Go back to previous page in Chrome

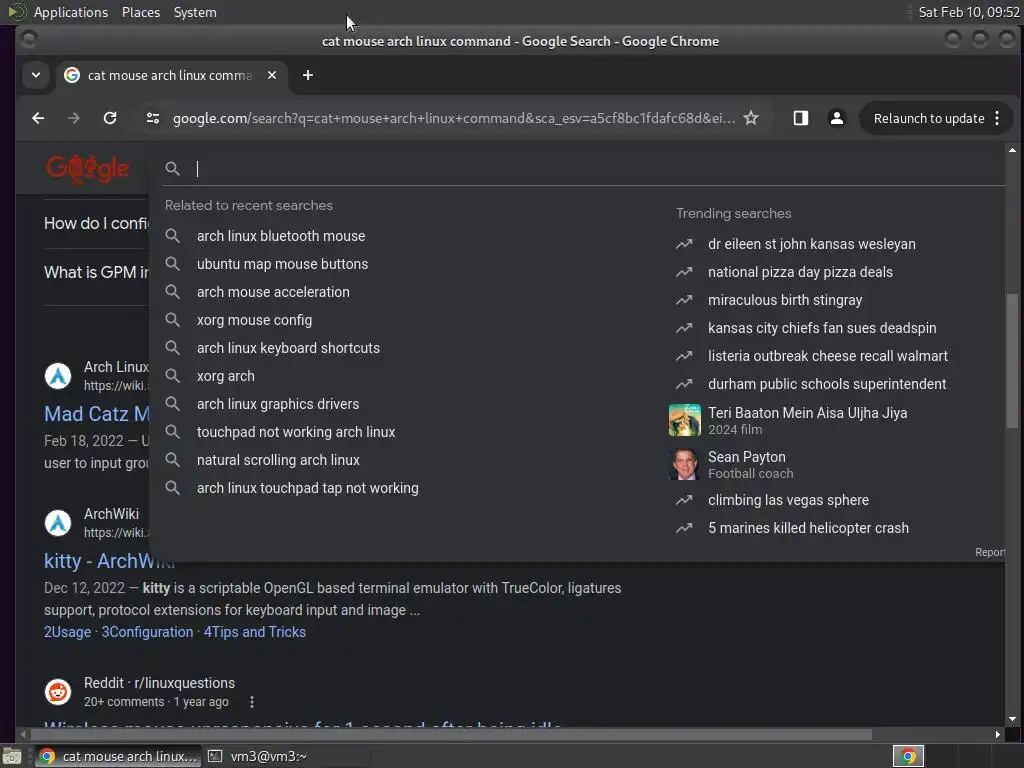pyautogui.click(x=38, y=118)
